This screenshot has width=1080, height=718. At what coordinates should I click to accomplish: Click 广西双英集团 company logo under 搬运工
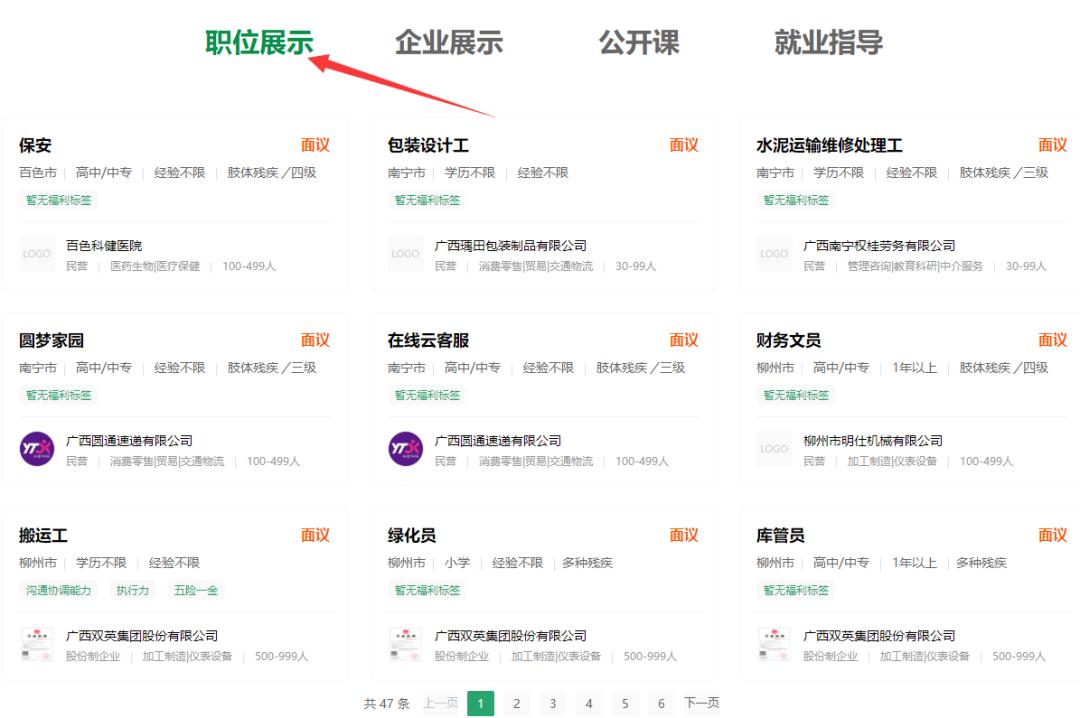click(37, 645)
